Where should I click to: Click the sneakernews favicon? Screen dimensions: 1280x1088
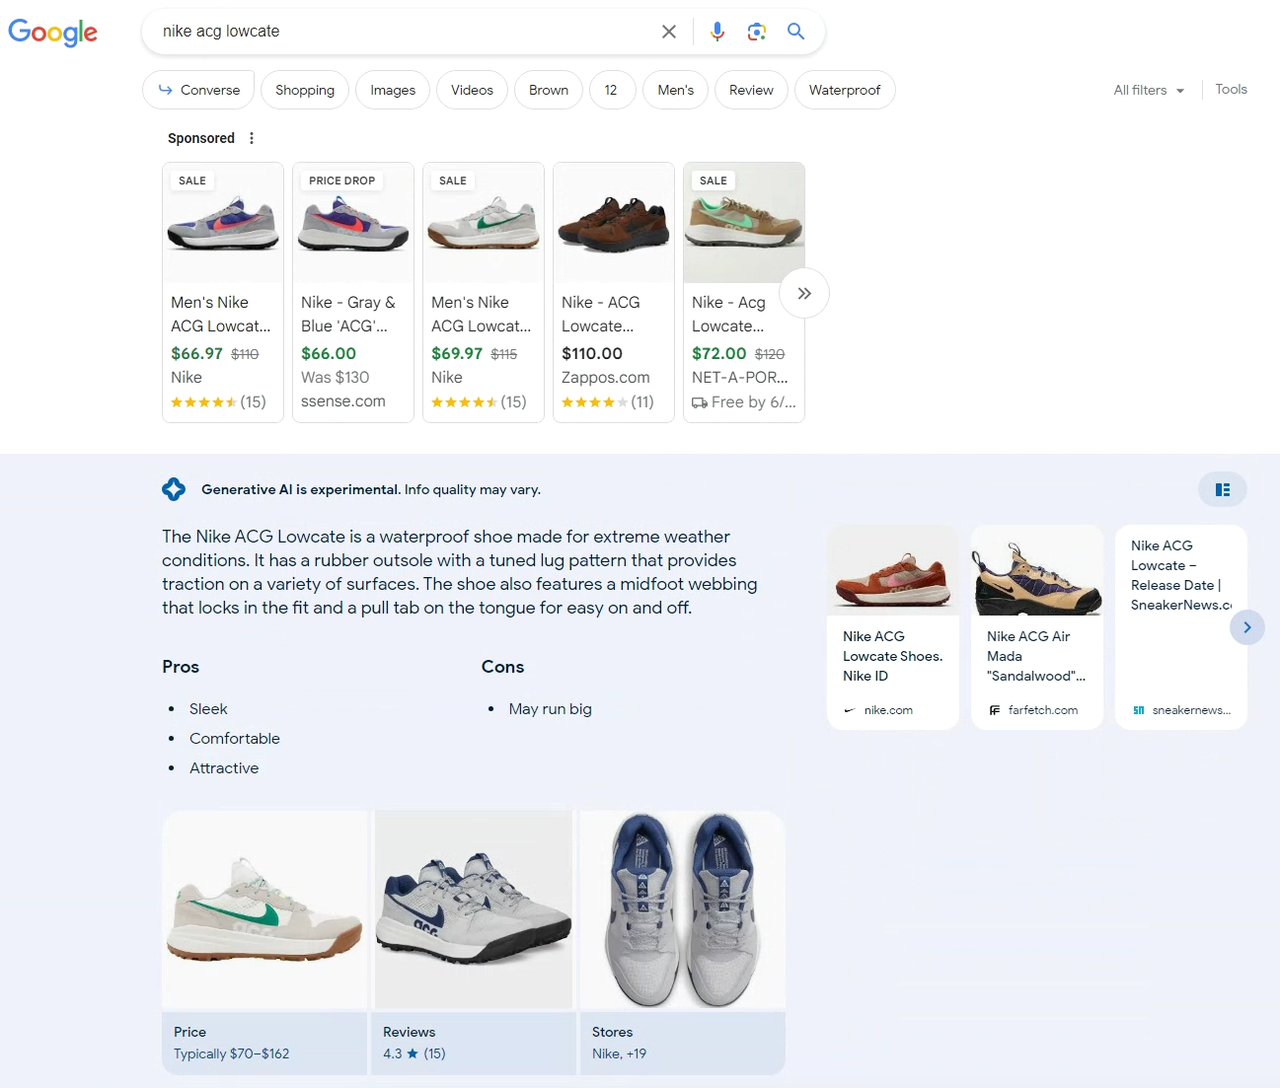click(1138, 710)
